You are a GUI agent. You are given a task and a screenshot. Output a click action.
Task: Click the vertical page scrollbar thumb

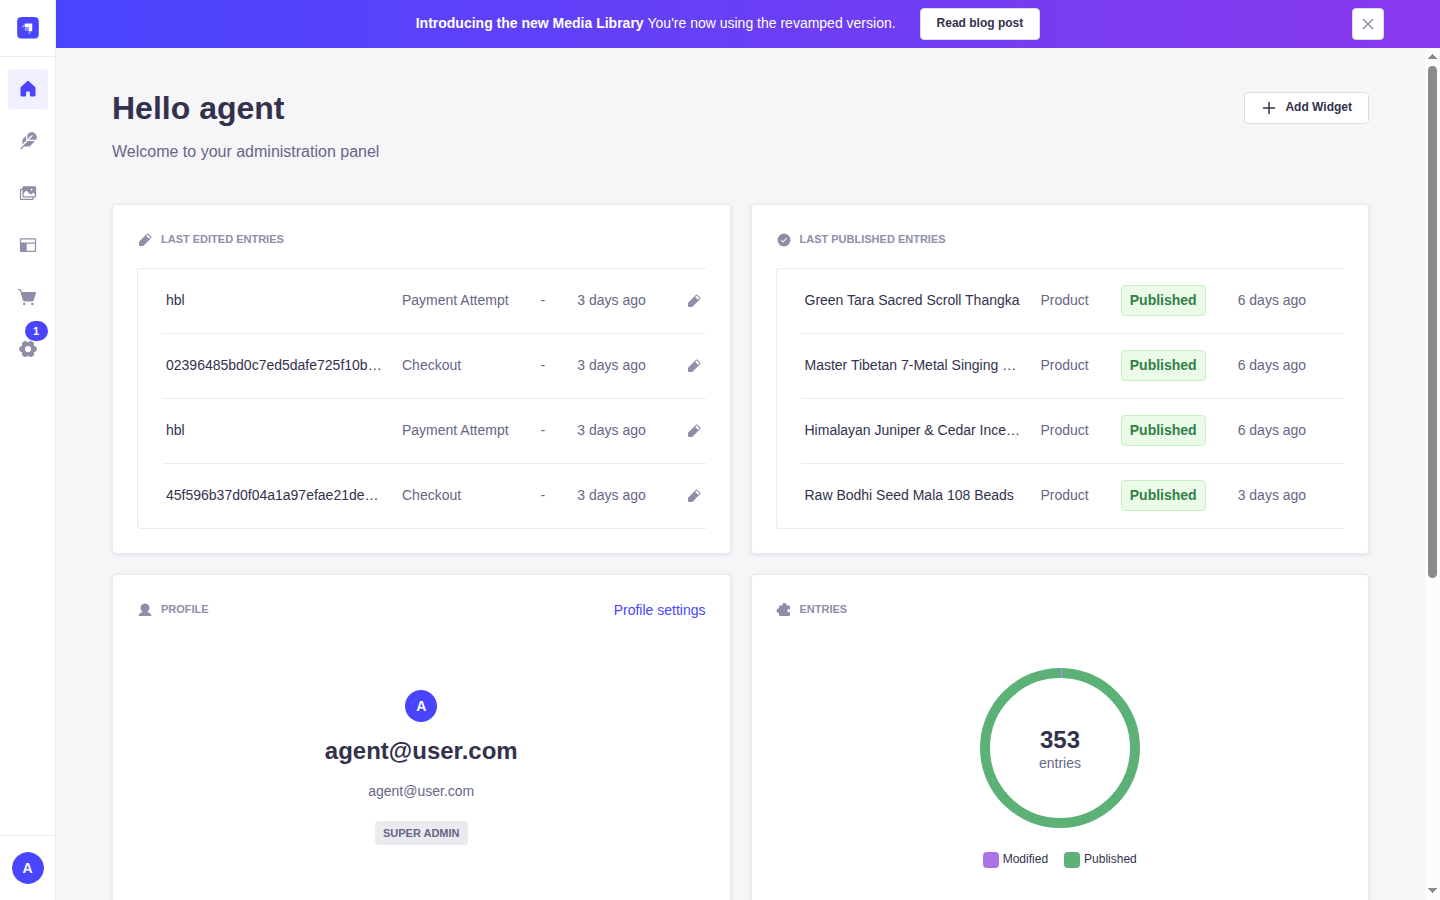1432,321
